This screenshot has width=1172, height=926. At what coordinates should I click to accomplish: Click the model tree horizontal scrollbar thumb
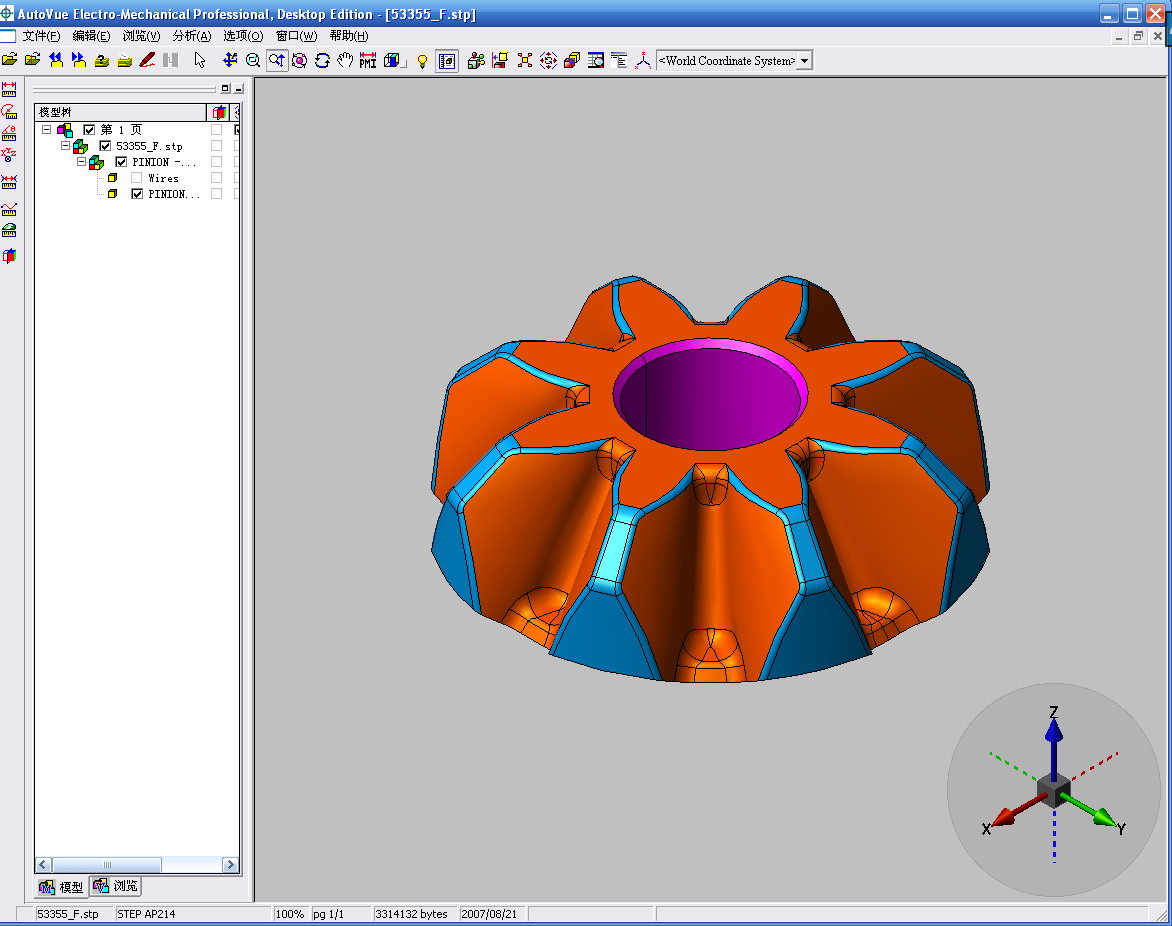coord(107,865)
